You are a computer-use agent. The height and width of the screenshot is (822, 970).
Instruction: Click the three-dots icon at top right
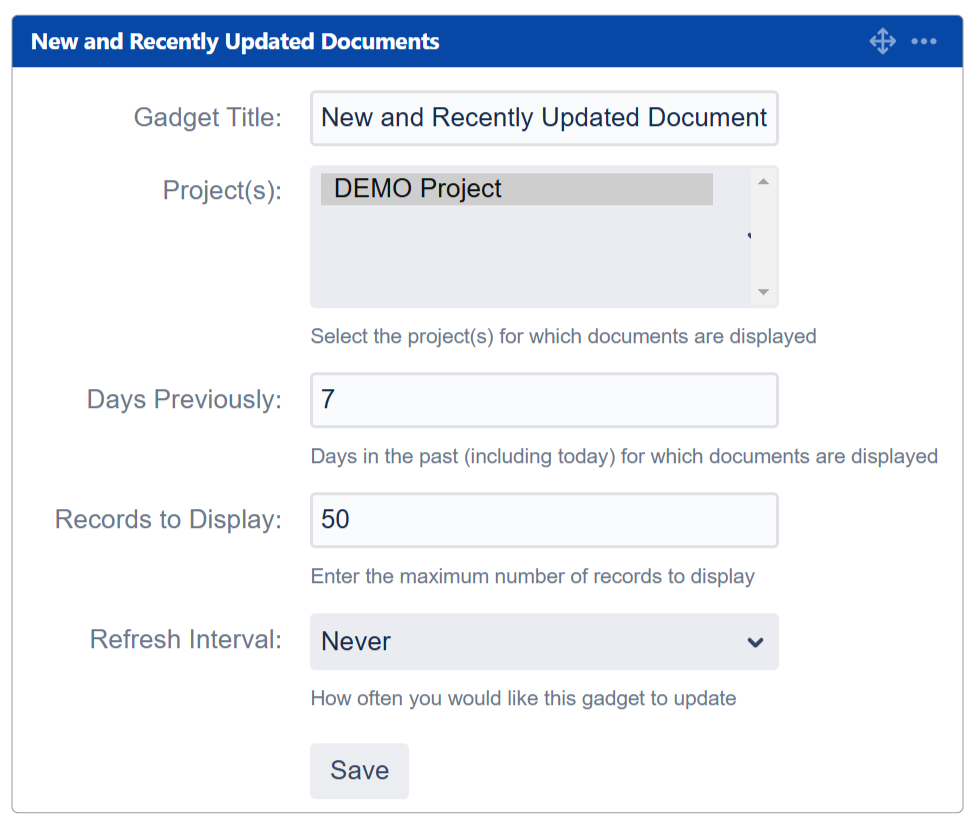coord(924,41)
